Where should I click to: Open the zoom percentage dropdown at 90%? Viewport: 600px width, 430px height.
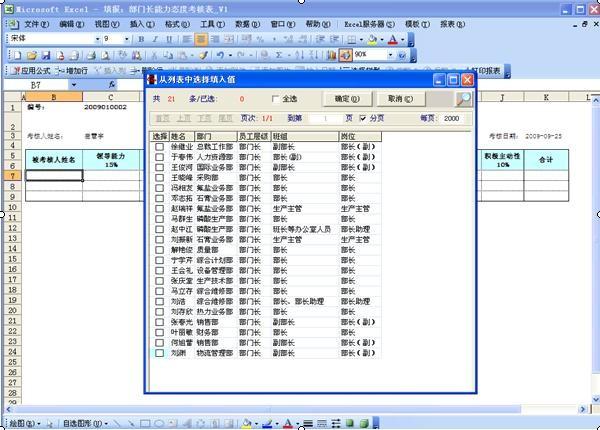(390, 55)
